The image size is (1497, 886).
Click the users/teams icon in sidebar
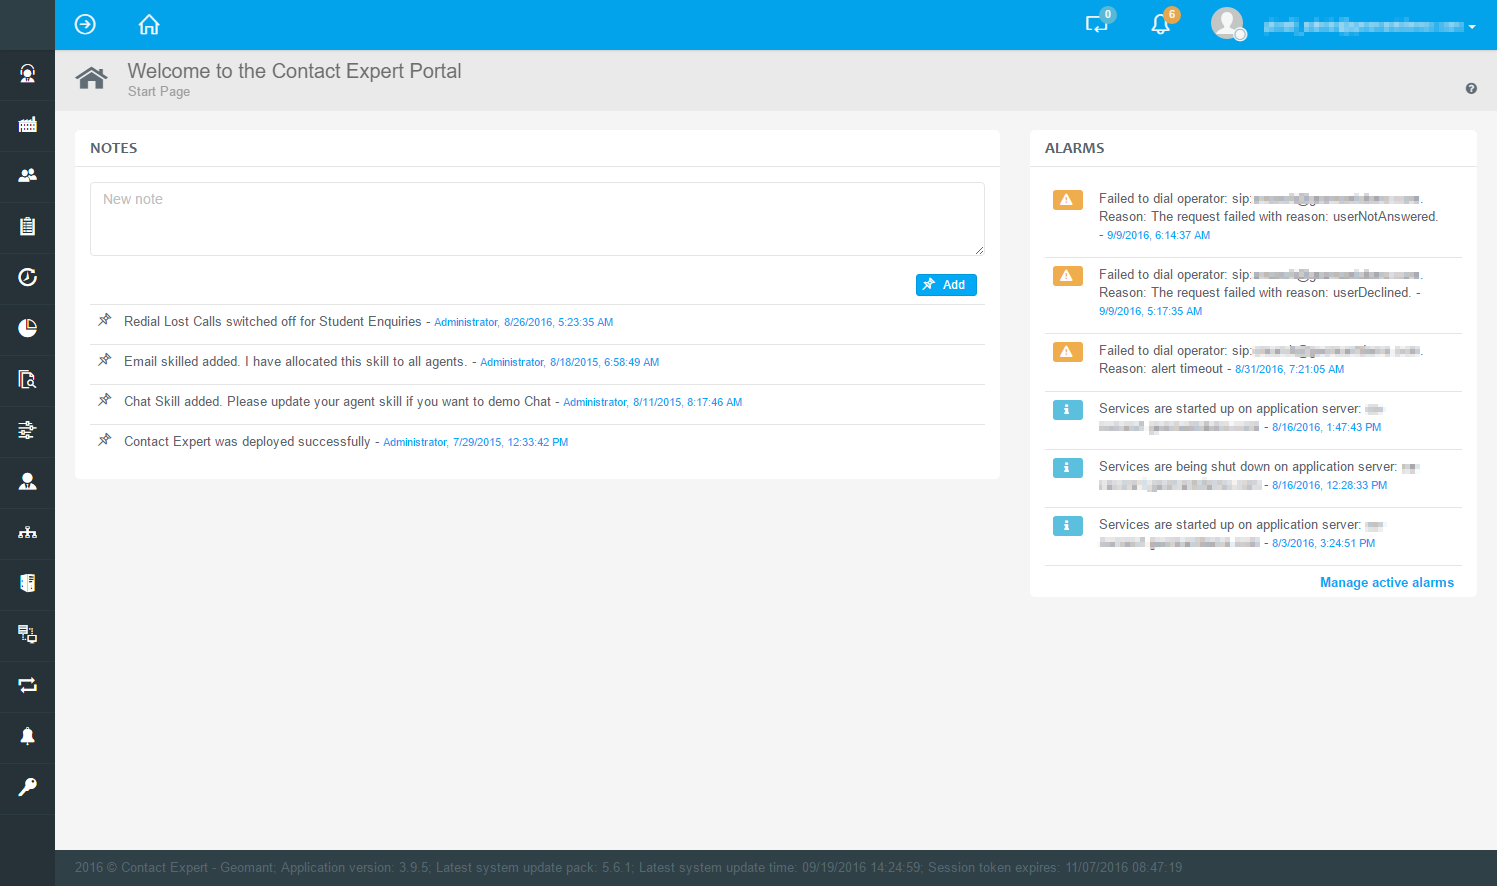click(x=27, y=176)
